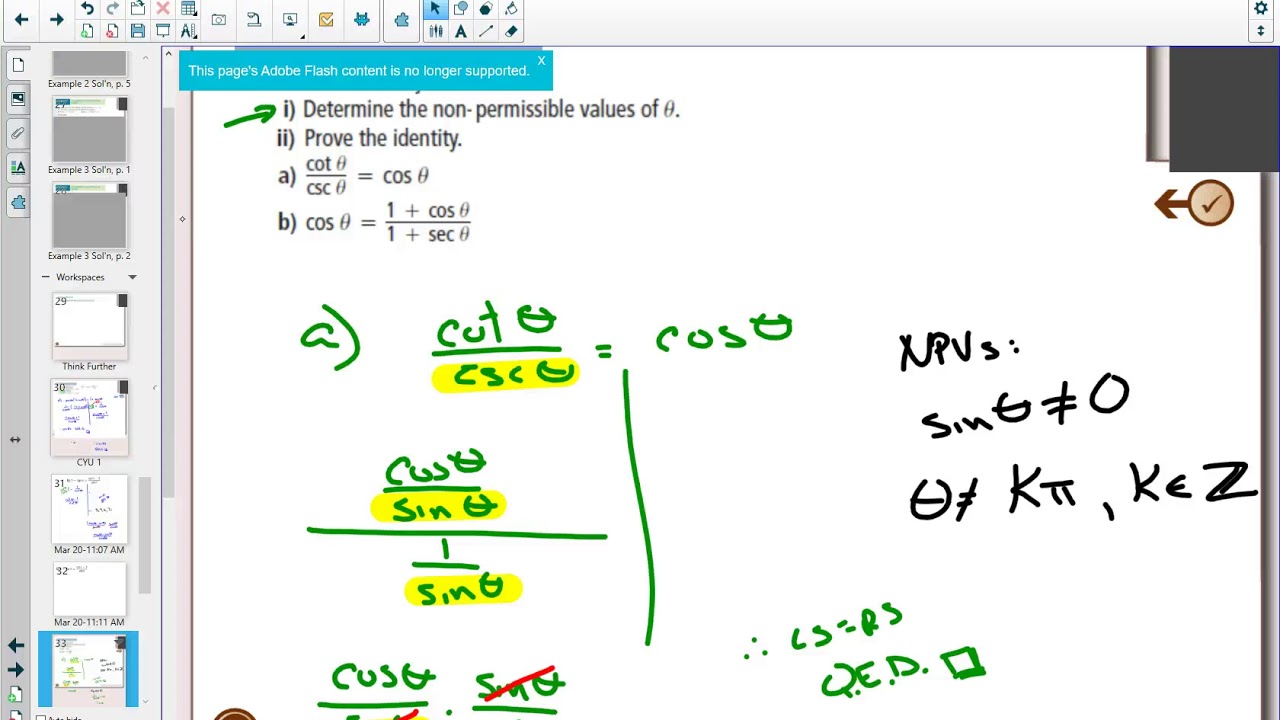The width and height of the screenshot is (1280, 720).
Task: Select the Fill bucket tool
Action: click(511, 9)
